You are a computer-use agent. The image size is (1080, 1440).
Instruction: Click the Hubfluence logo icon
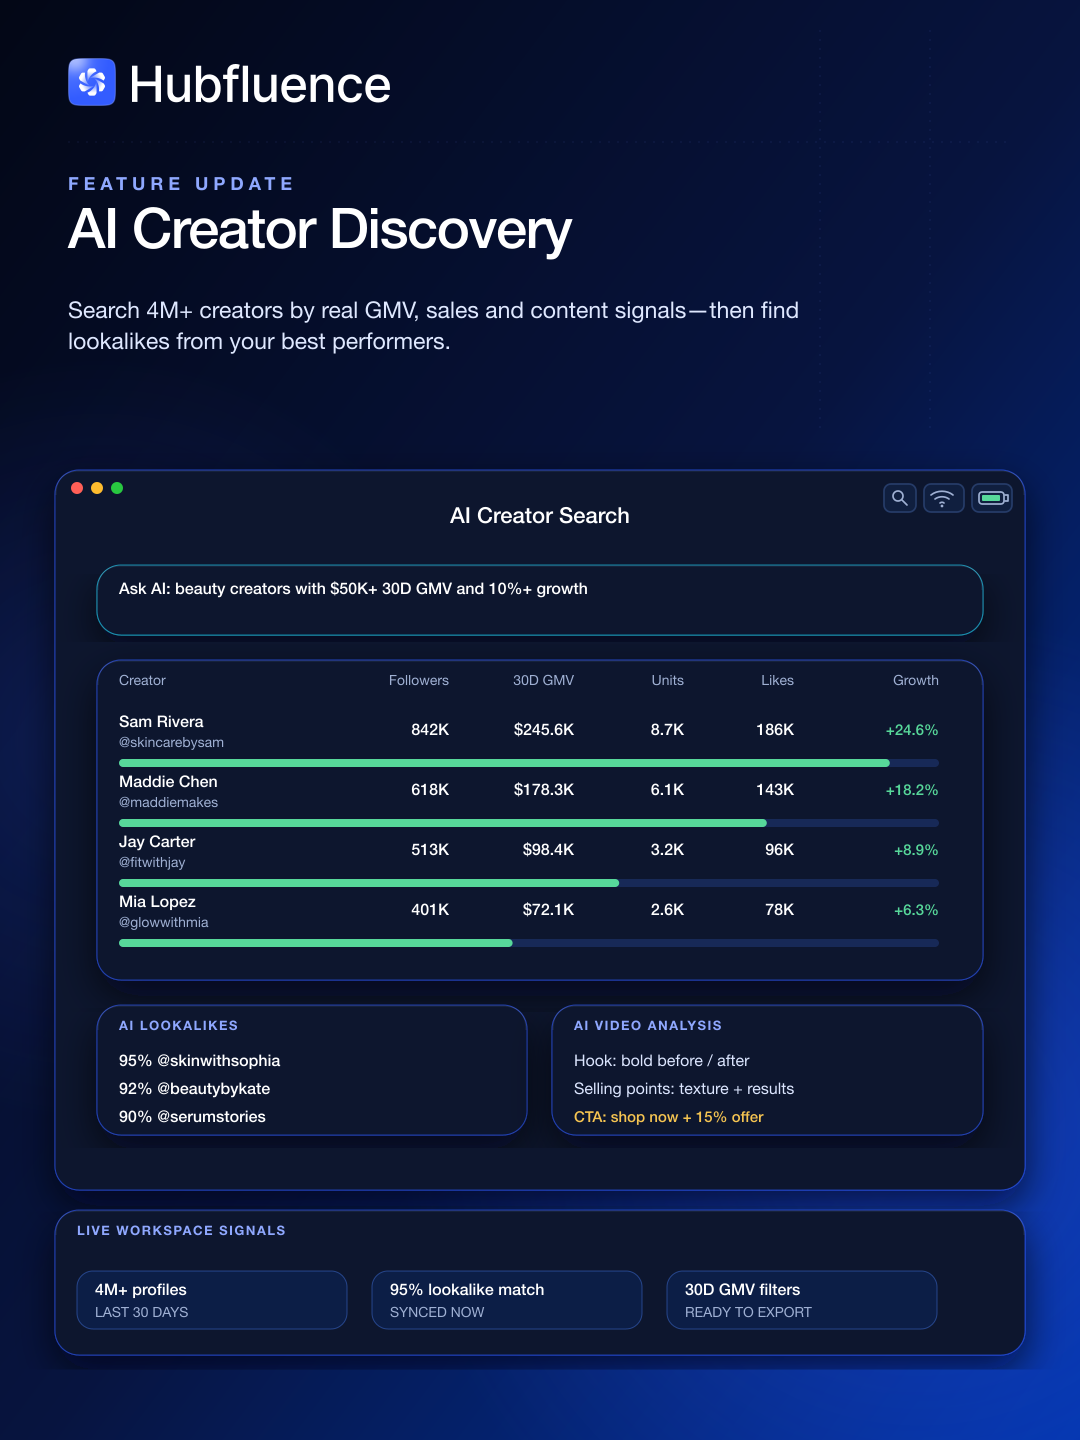(x=92, y=82)
